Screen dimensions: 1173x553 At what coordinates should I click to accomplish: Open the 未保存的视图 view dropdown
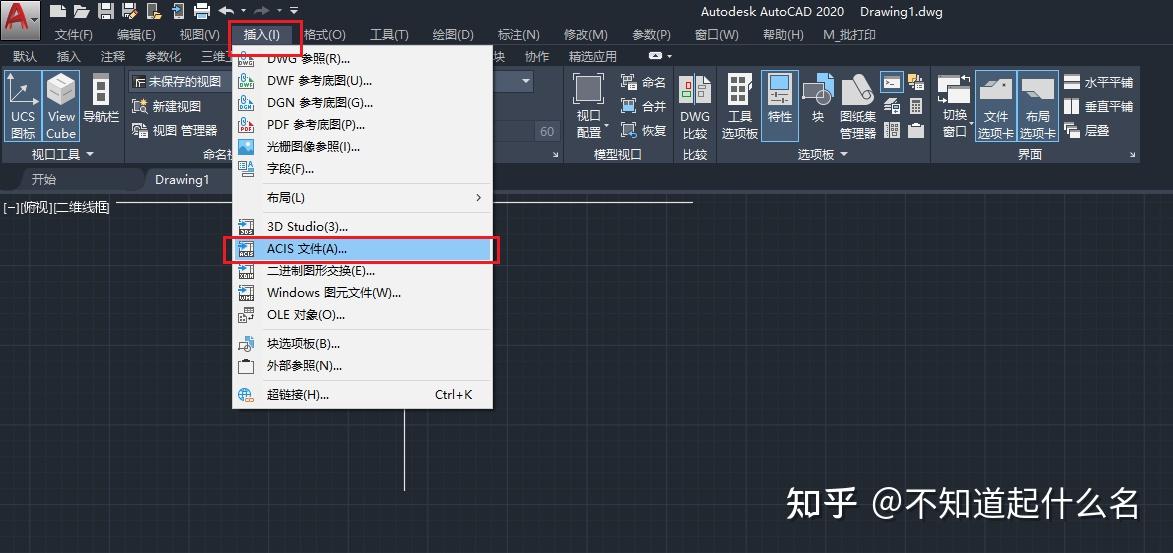pos(180,81)
